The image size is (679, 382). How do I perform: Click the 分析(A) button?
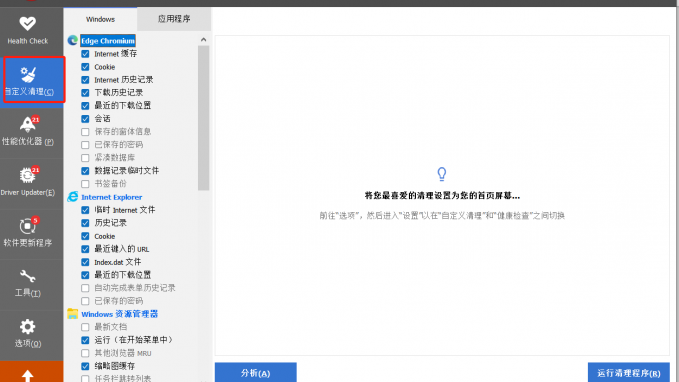(x=255, y=372)
